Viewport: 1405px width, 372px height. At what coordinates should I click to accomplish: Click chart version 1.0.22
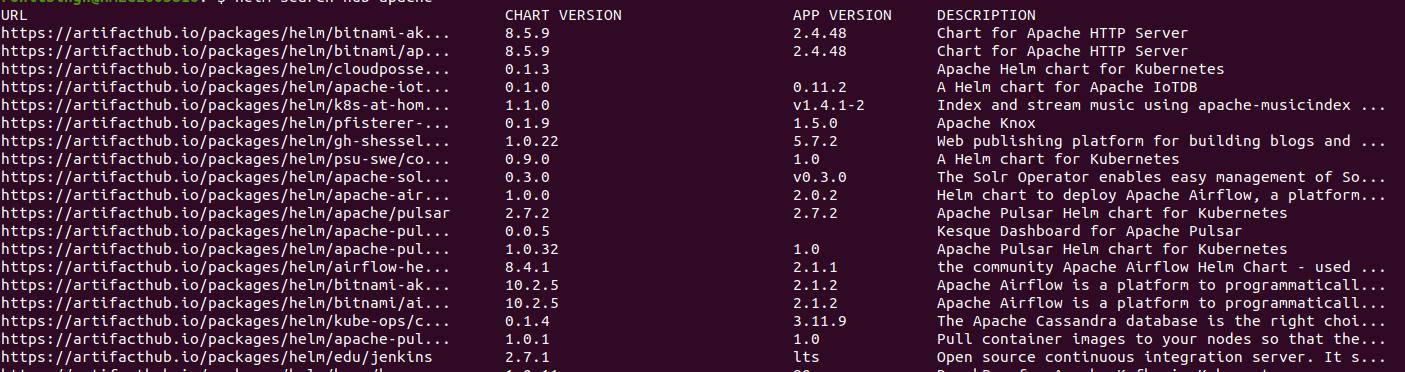532,141
